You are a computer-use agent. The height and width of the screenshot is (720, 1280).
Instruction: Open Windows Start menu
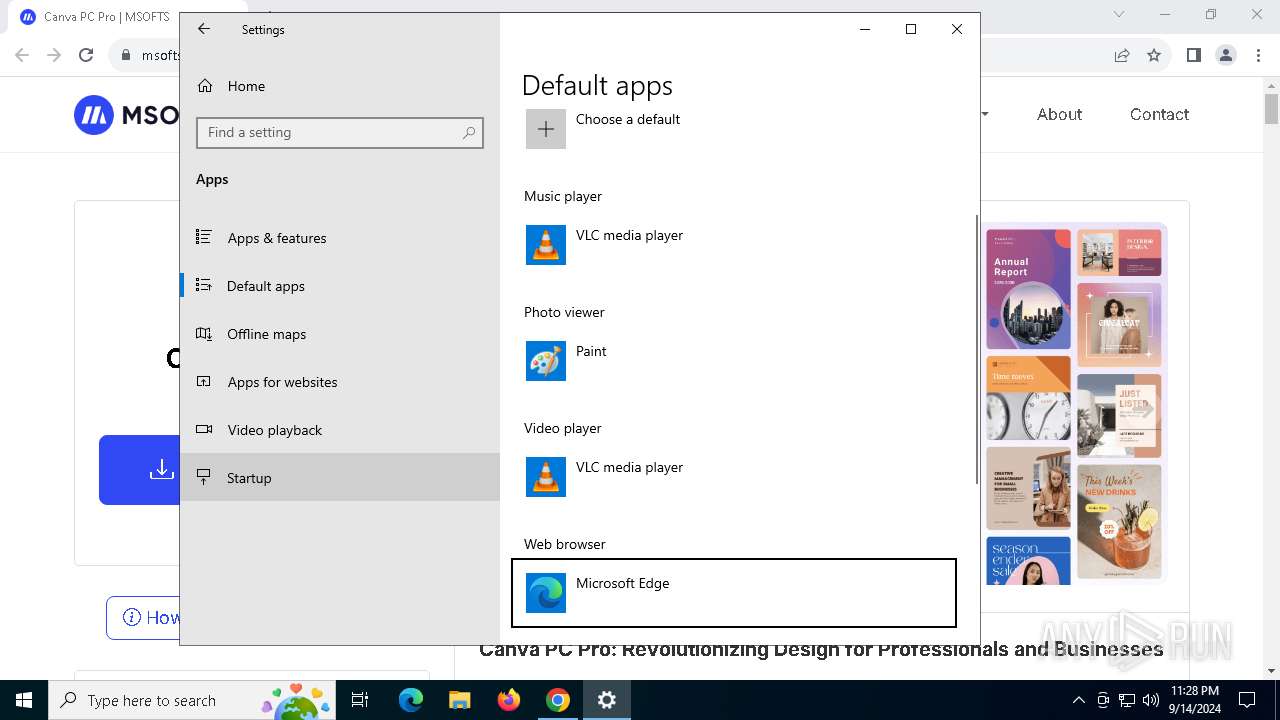(24, 700)
